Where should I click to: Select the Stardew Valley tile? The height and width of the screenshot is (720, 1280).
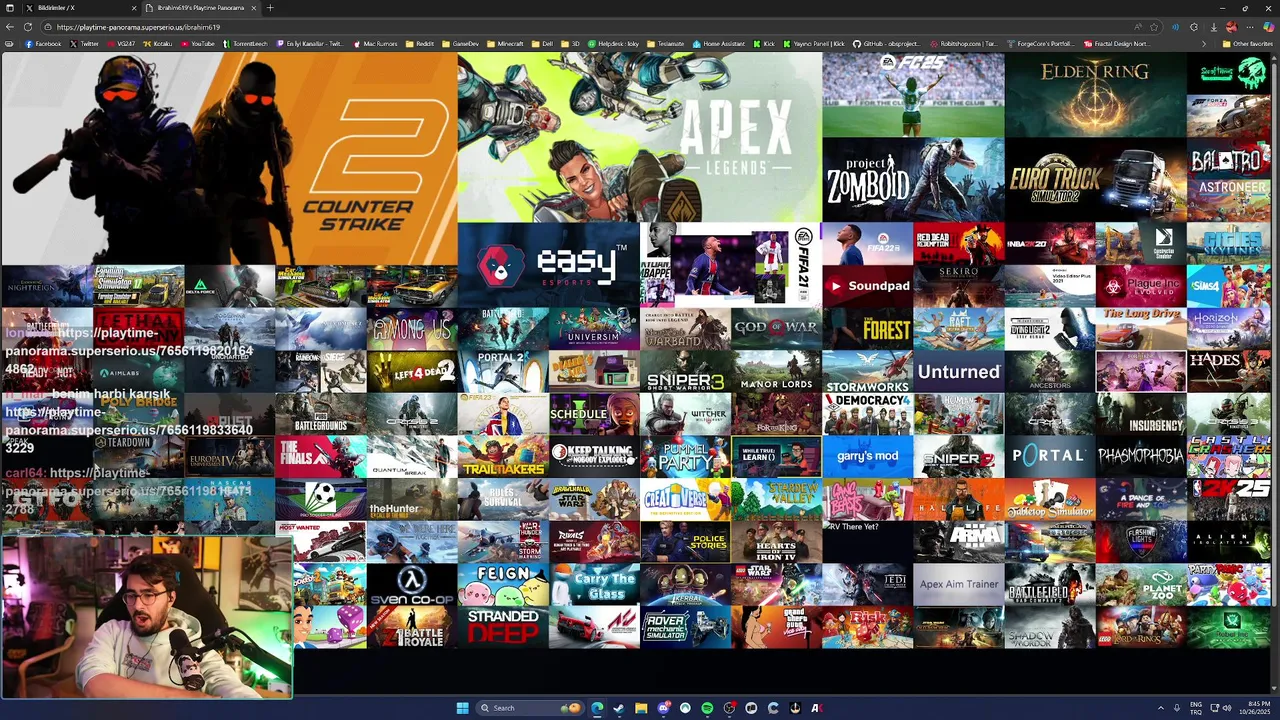pyautogui.click(x=776, y=498)
